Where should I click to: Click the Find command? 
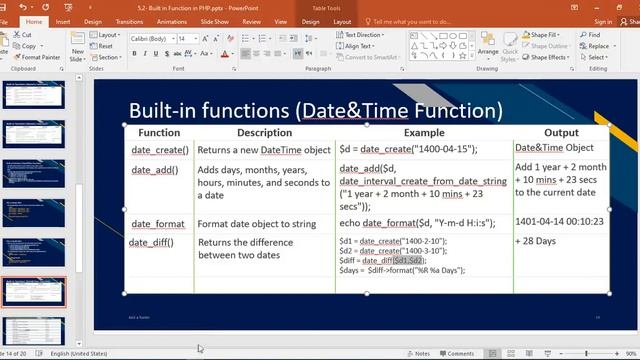[x=590, y=35]
